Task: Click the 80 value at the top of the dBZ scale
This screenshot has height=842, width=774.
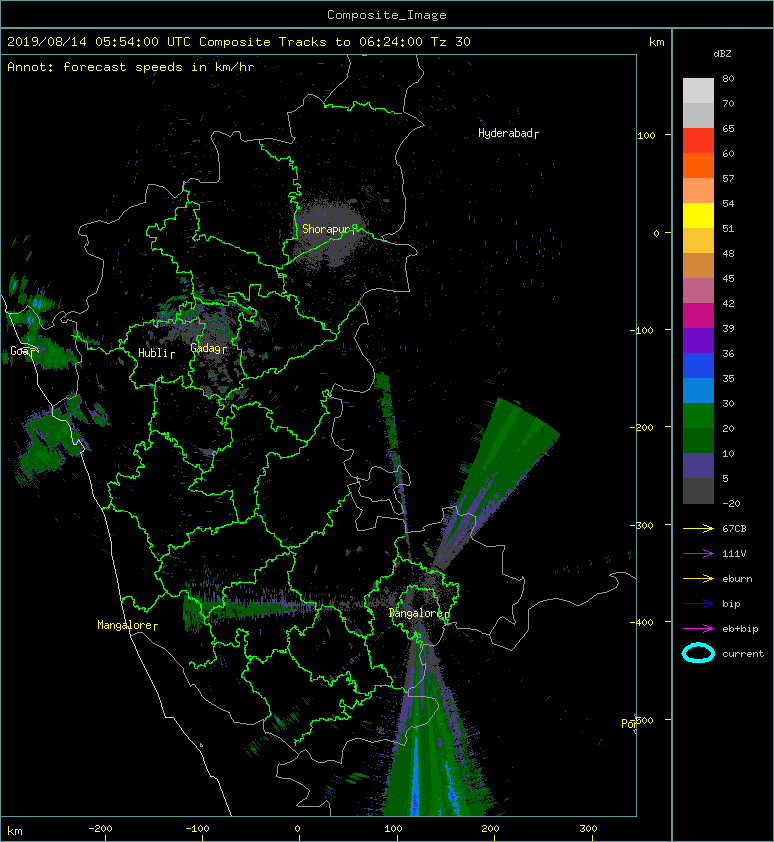Action: pos(728,78)
